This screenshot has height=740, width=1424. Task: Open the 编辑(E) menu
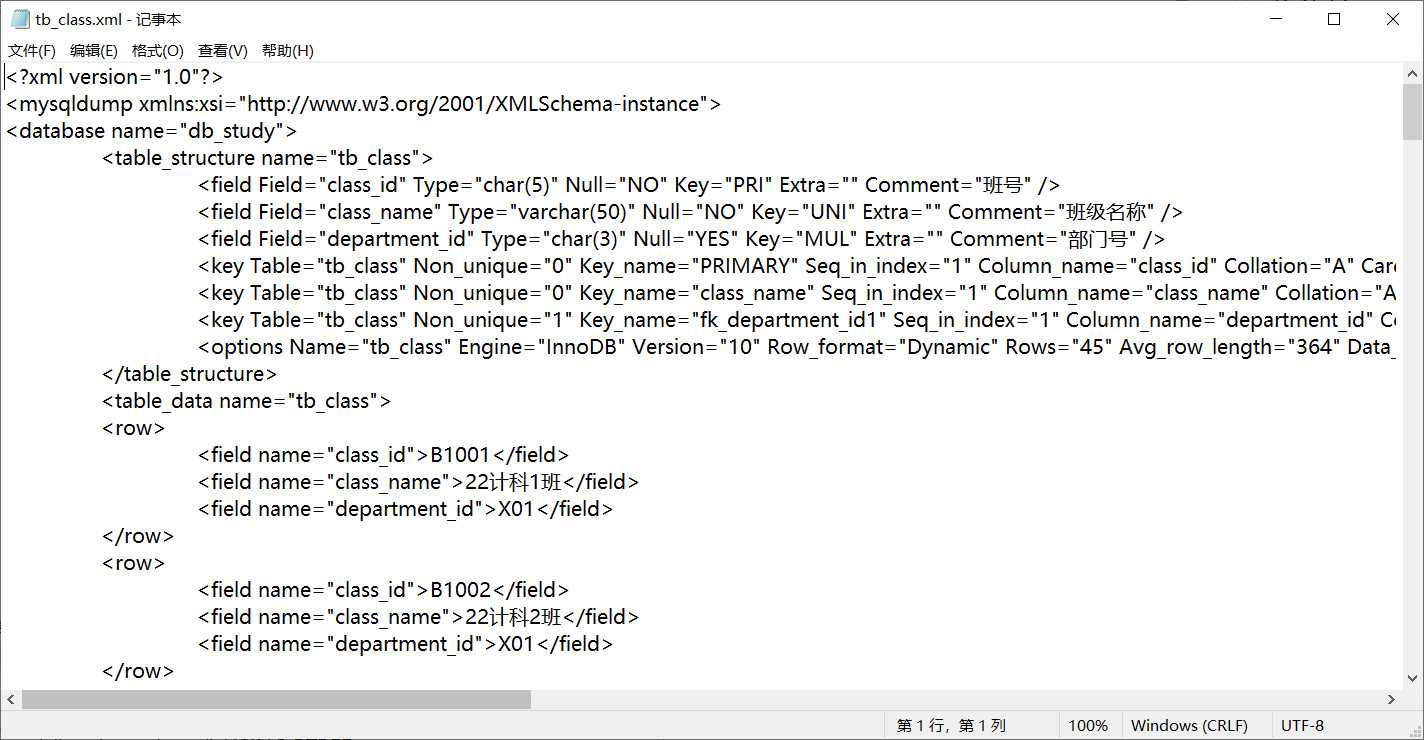pos(93,51)
